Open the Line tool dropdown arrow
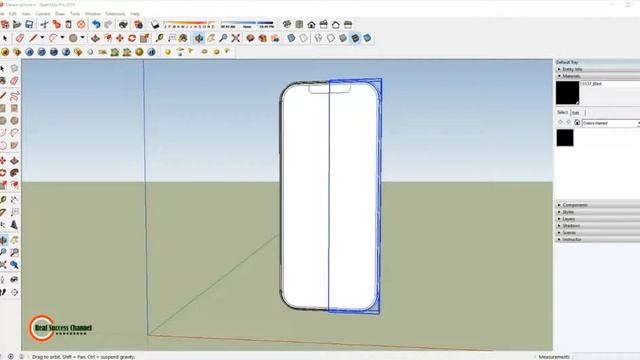This screenshot has width=640, height=360. coord(42,38)
